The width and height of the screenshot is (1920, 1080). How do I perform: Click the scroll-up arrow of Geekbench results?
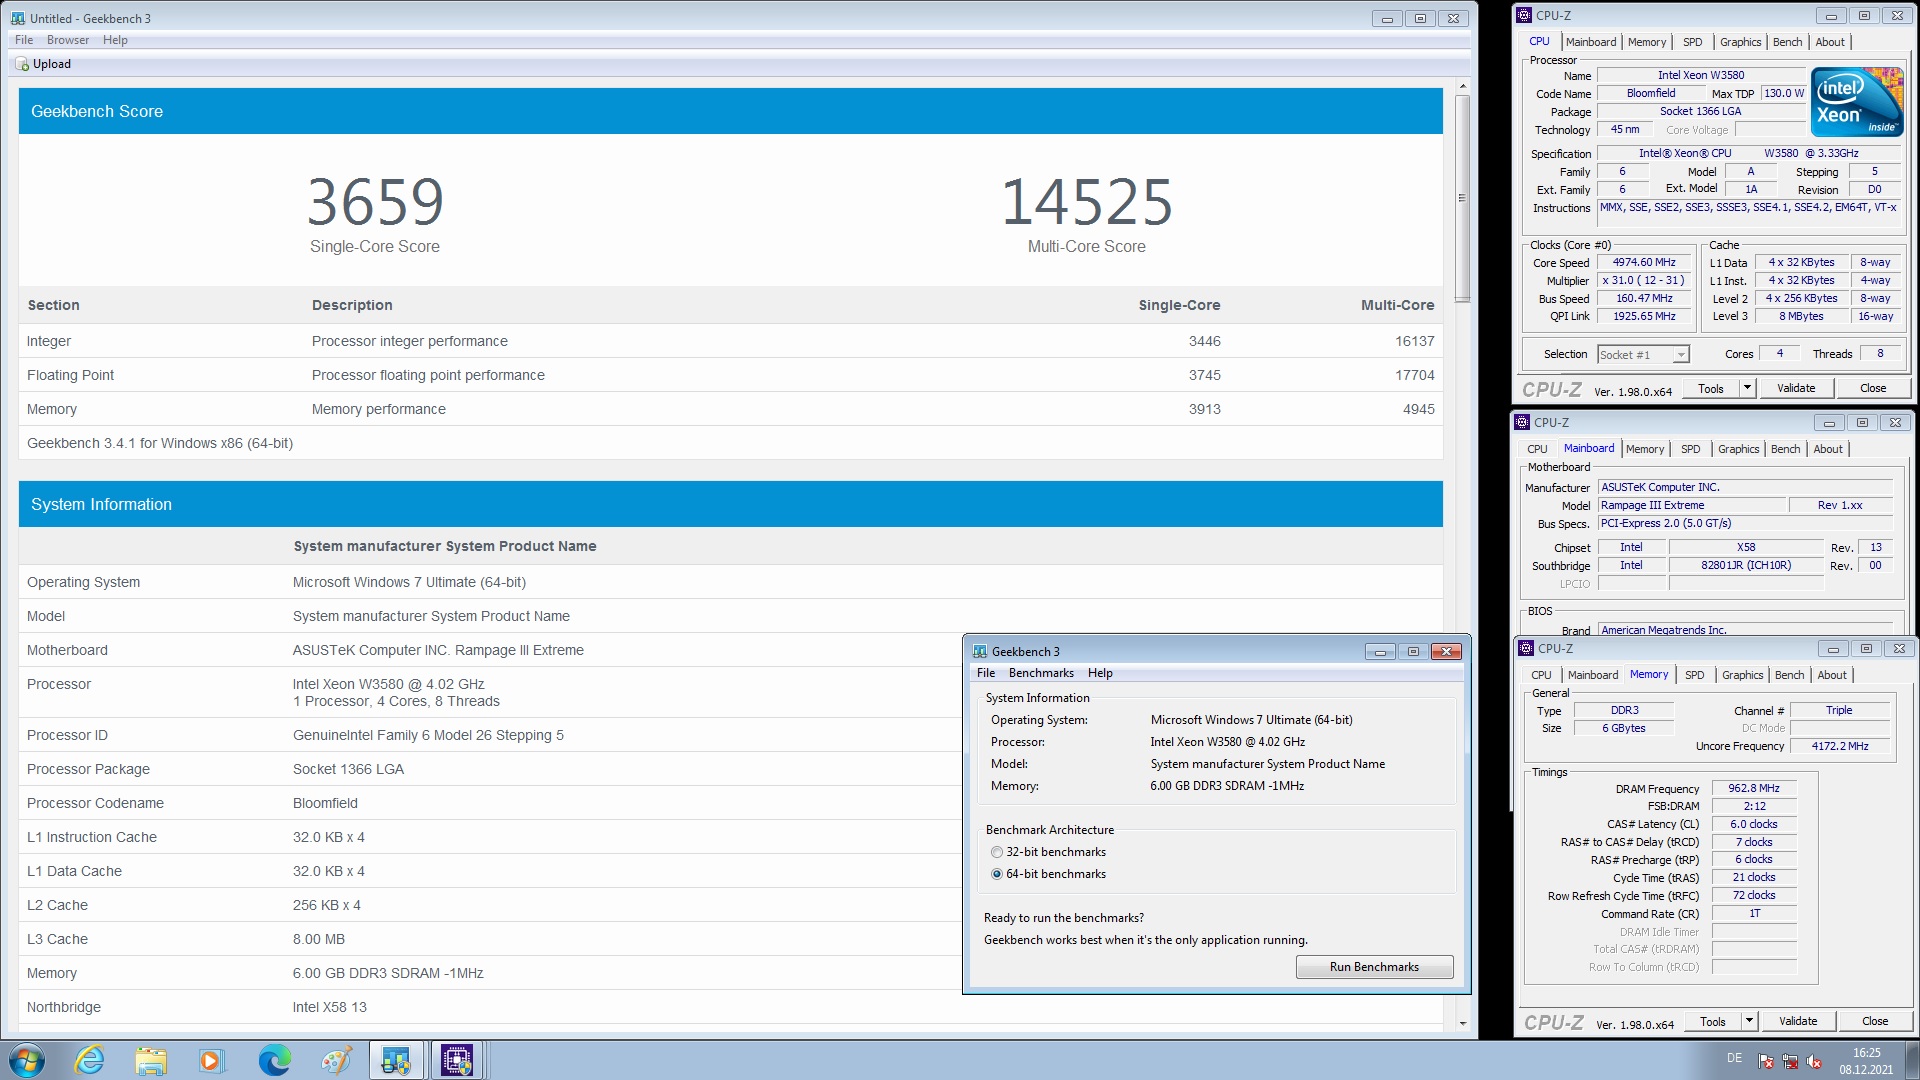(1462, 87)
